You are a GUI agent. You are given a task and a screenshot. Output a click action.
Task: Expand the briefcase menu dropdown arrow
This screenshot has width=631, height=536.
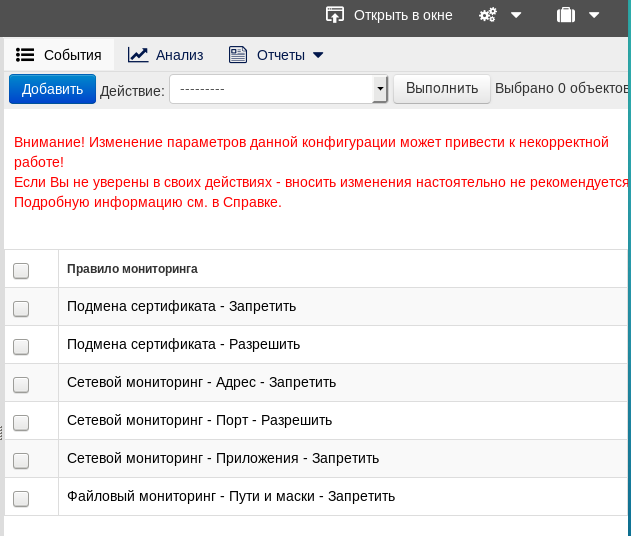point(594,15)
